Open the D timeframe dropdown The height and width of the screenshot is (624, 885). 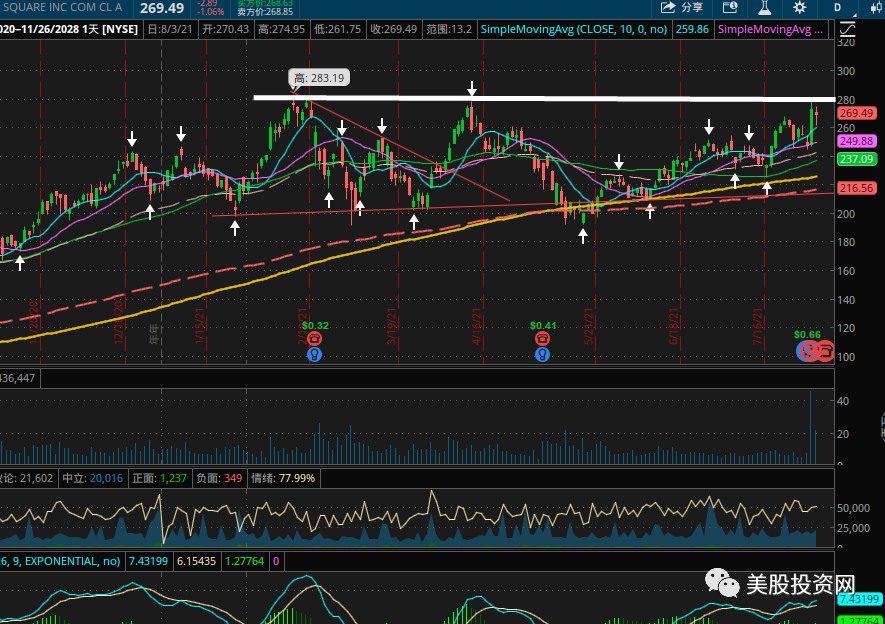coord(838,7)
